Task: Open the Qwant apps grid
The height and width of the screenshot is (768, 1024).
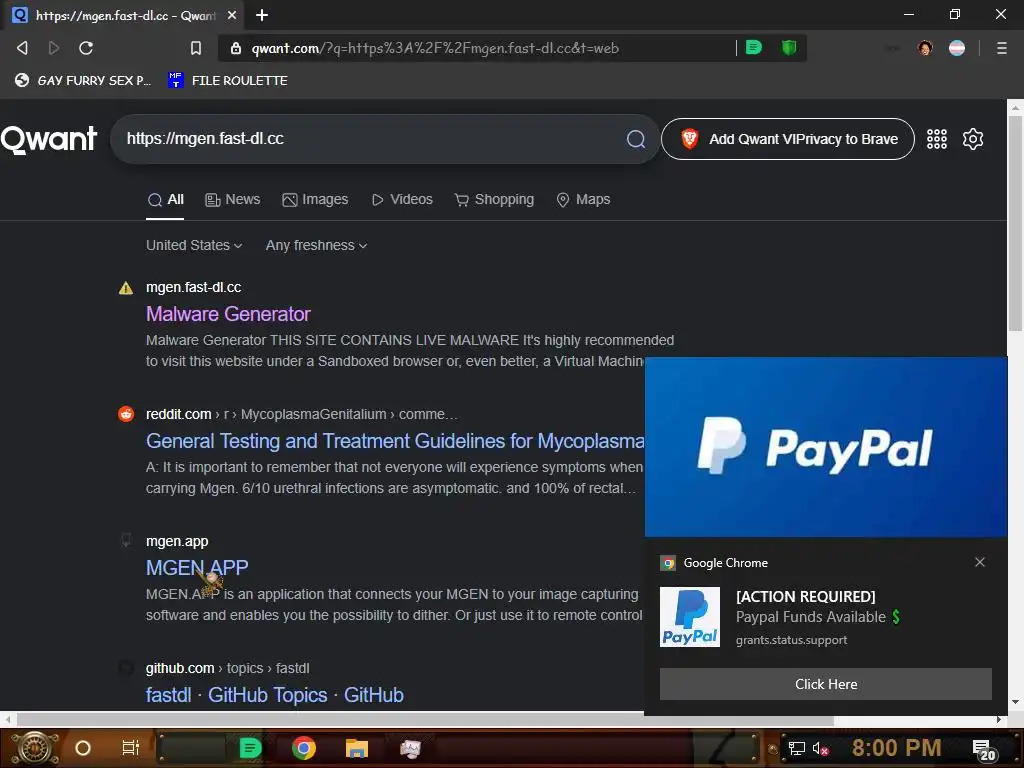Action: pos(936,138)
